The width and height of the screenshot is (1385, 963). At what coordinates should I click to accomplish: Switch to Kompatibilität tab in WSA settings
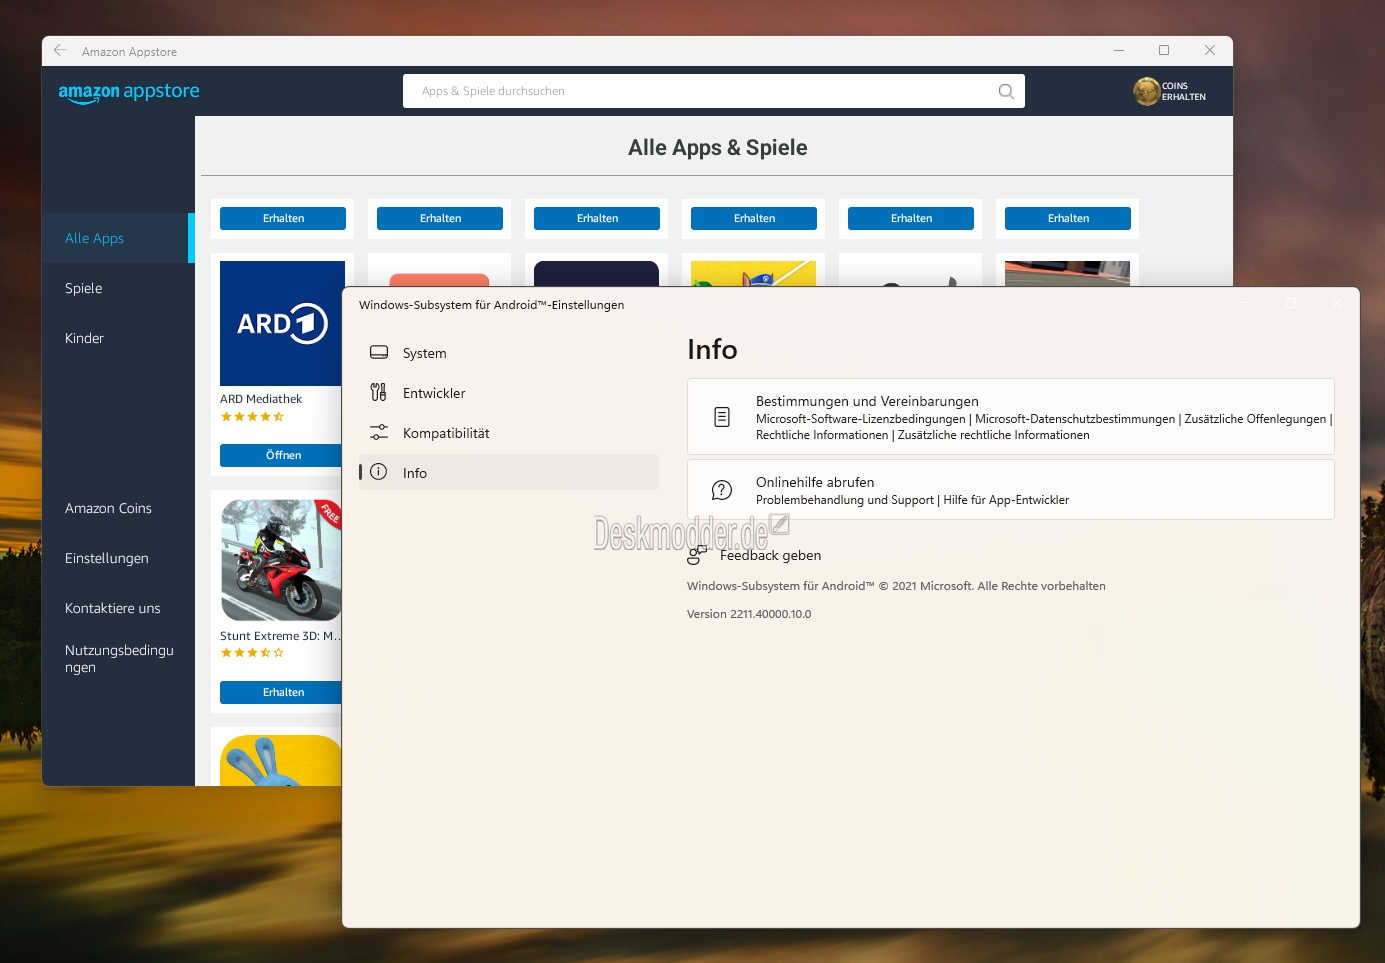pyautogui.click(x=509, y=433)
